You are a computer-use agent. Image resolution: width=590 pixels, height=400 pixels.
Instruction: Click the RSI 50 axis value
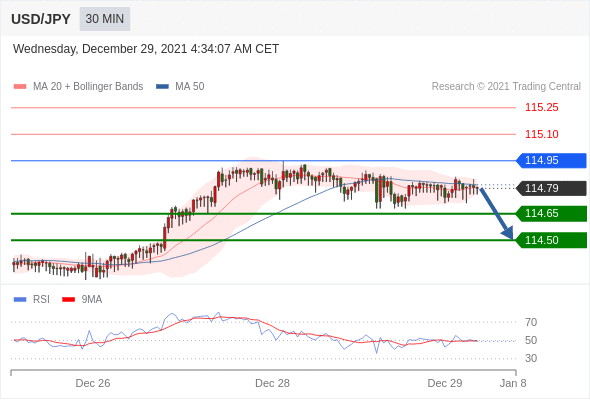coord(531,341)
